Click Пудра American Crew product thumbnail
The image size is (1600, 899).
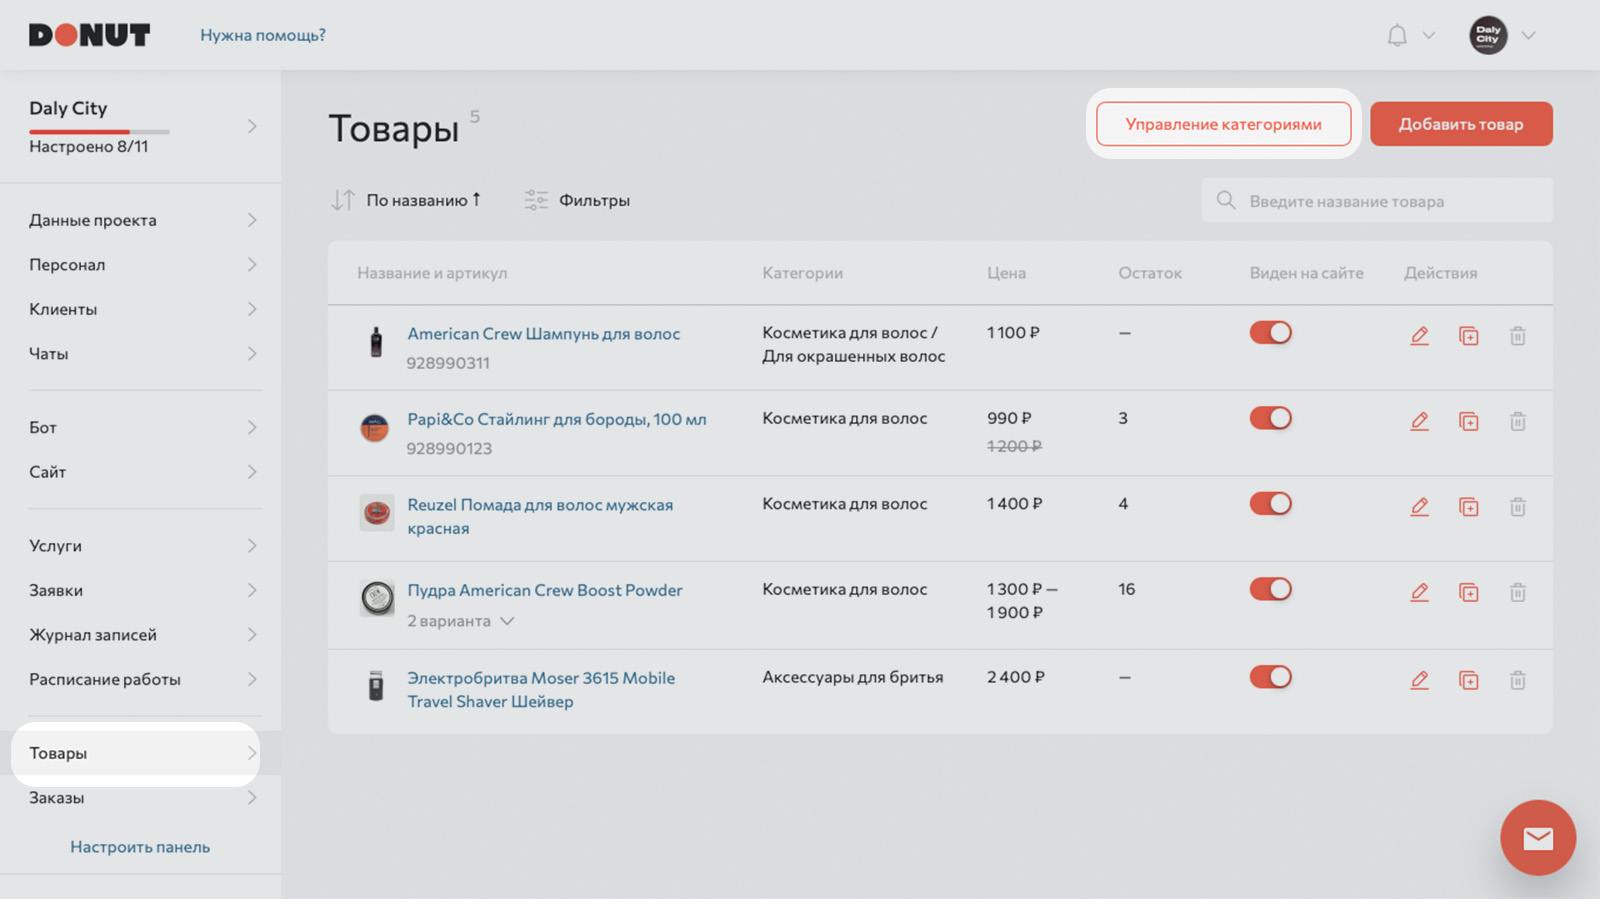tap(377, 598)
